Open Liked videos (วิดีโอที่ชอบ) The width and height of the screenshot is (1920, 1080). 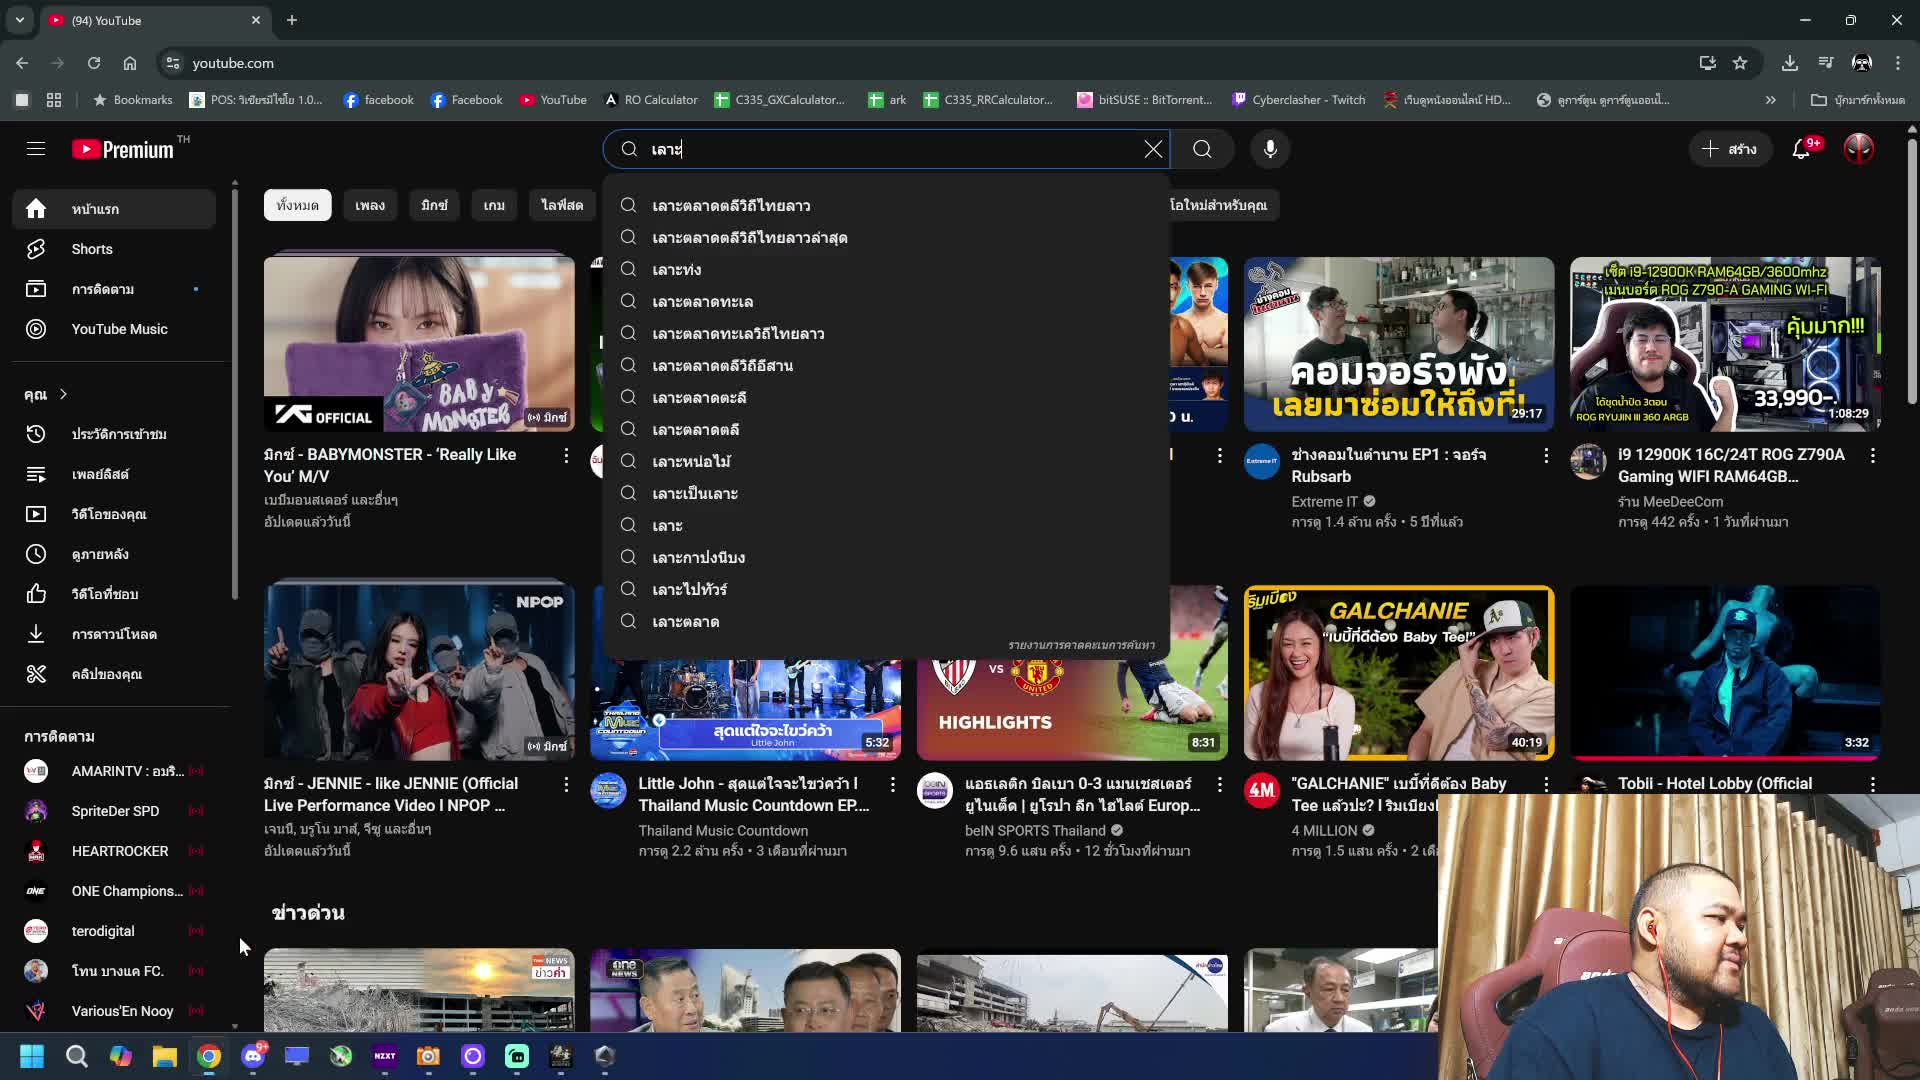point(114,594)
